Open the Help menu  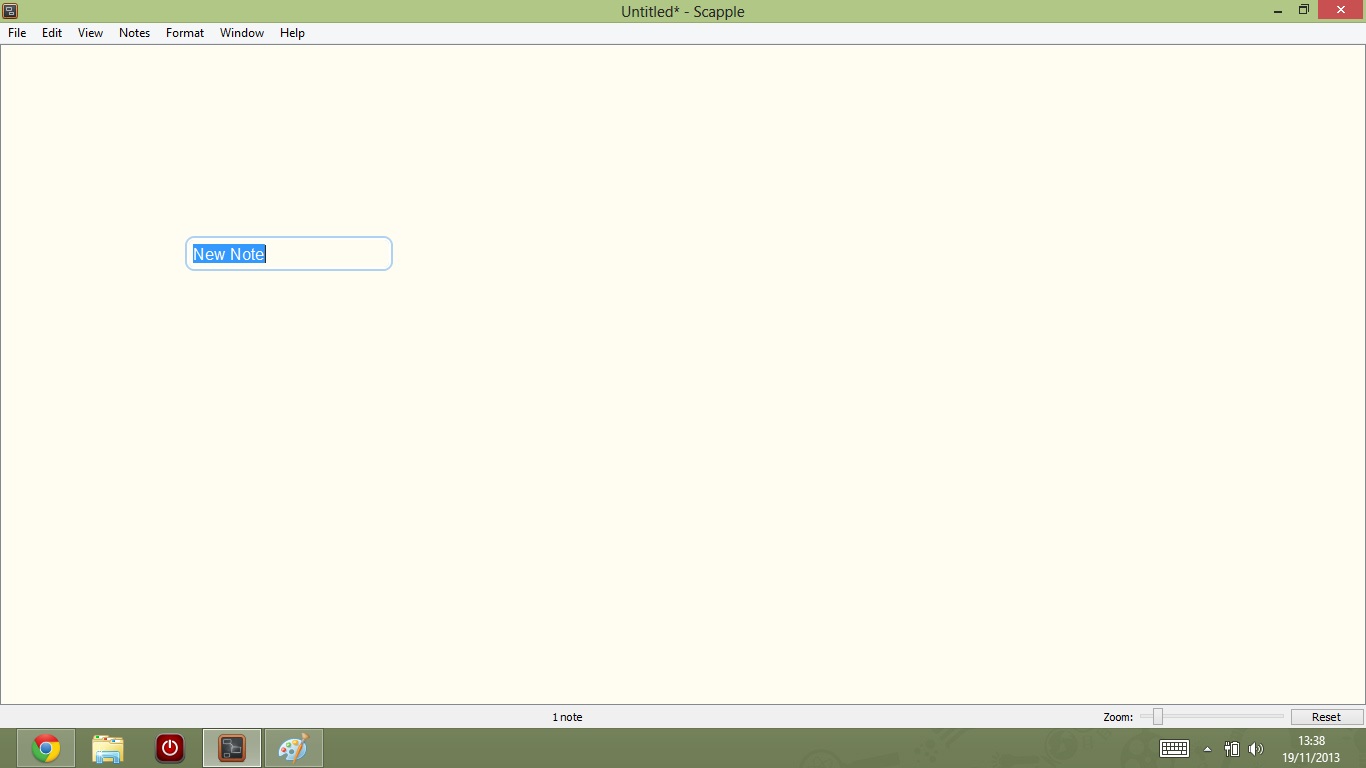point(292,33)
